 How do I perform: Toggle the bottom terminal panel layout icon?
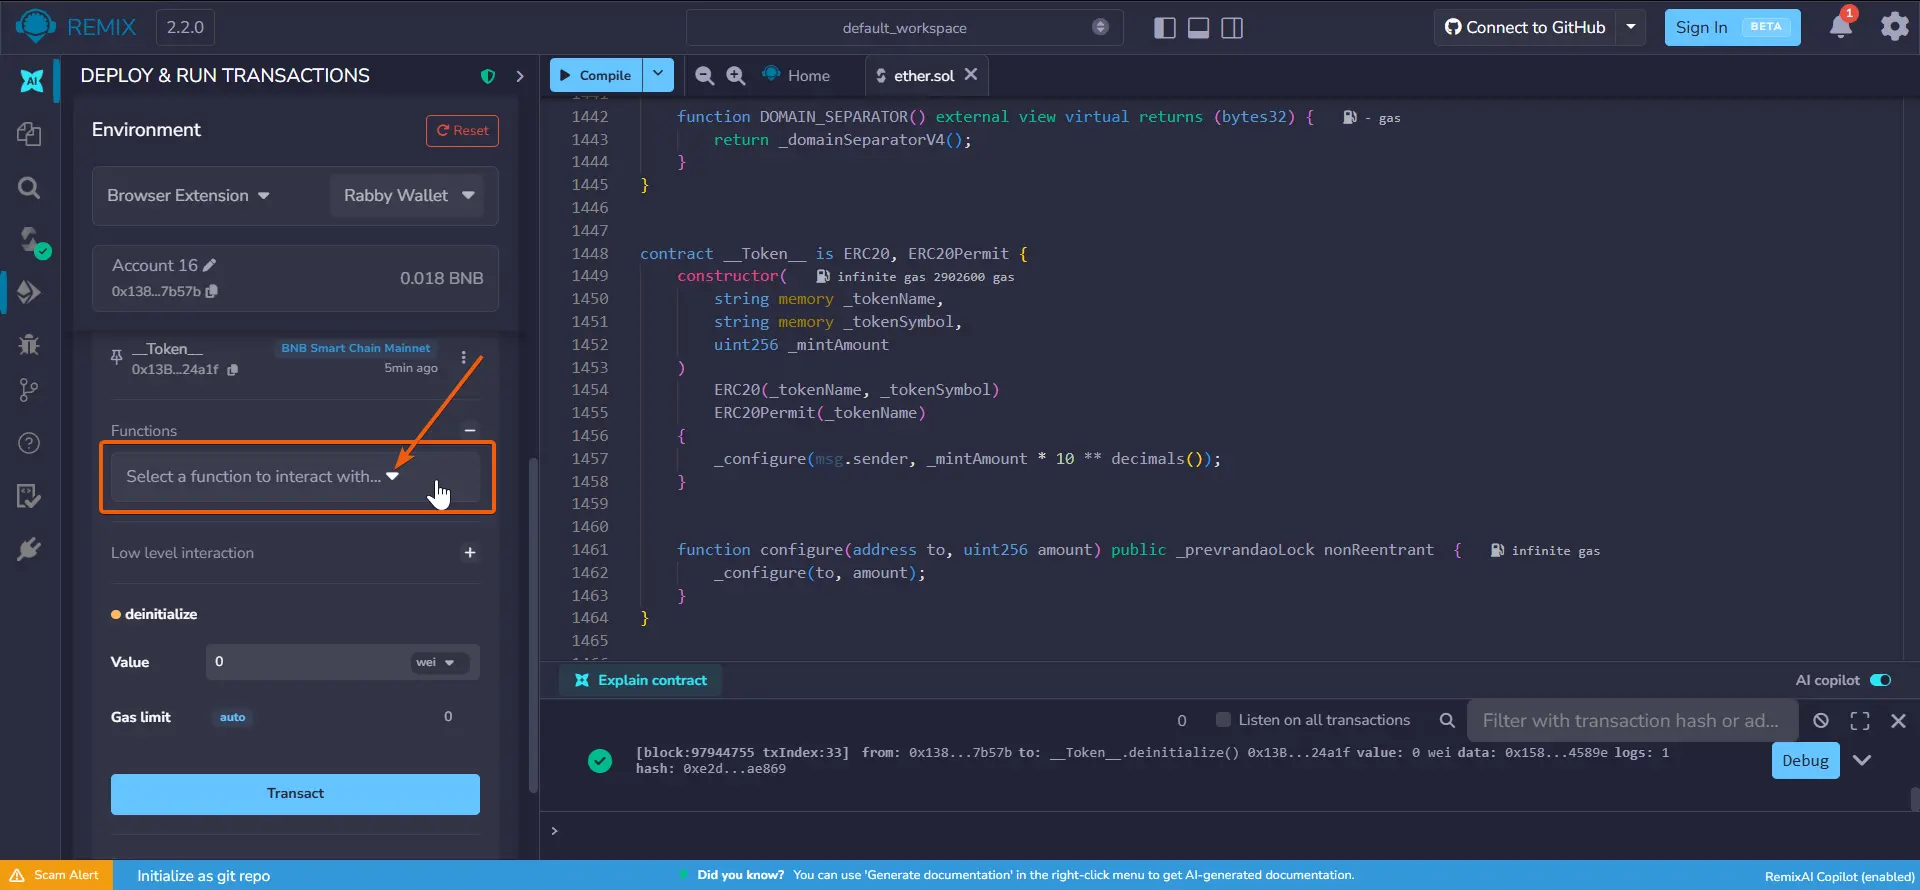1198,28
